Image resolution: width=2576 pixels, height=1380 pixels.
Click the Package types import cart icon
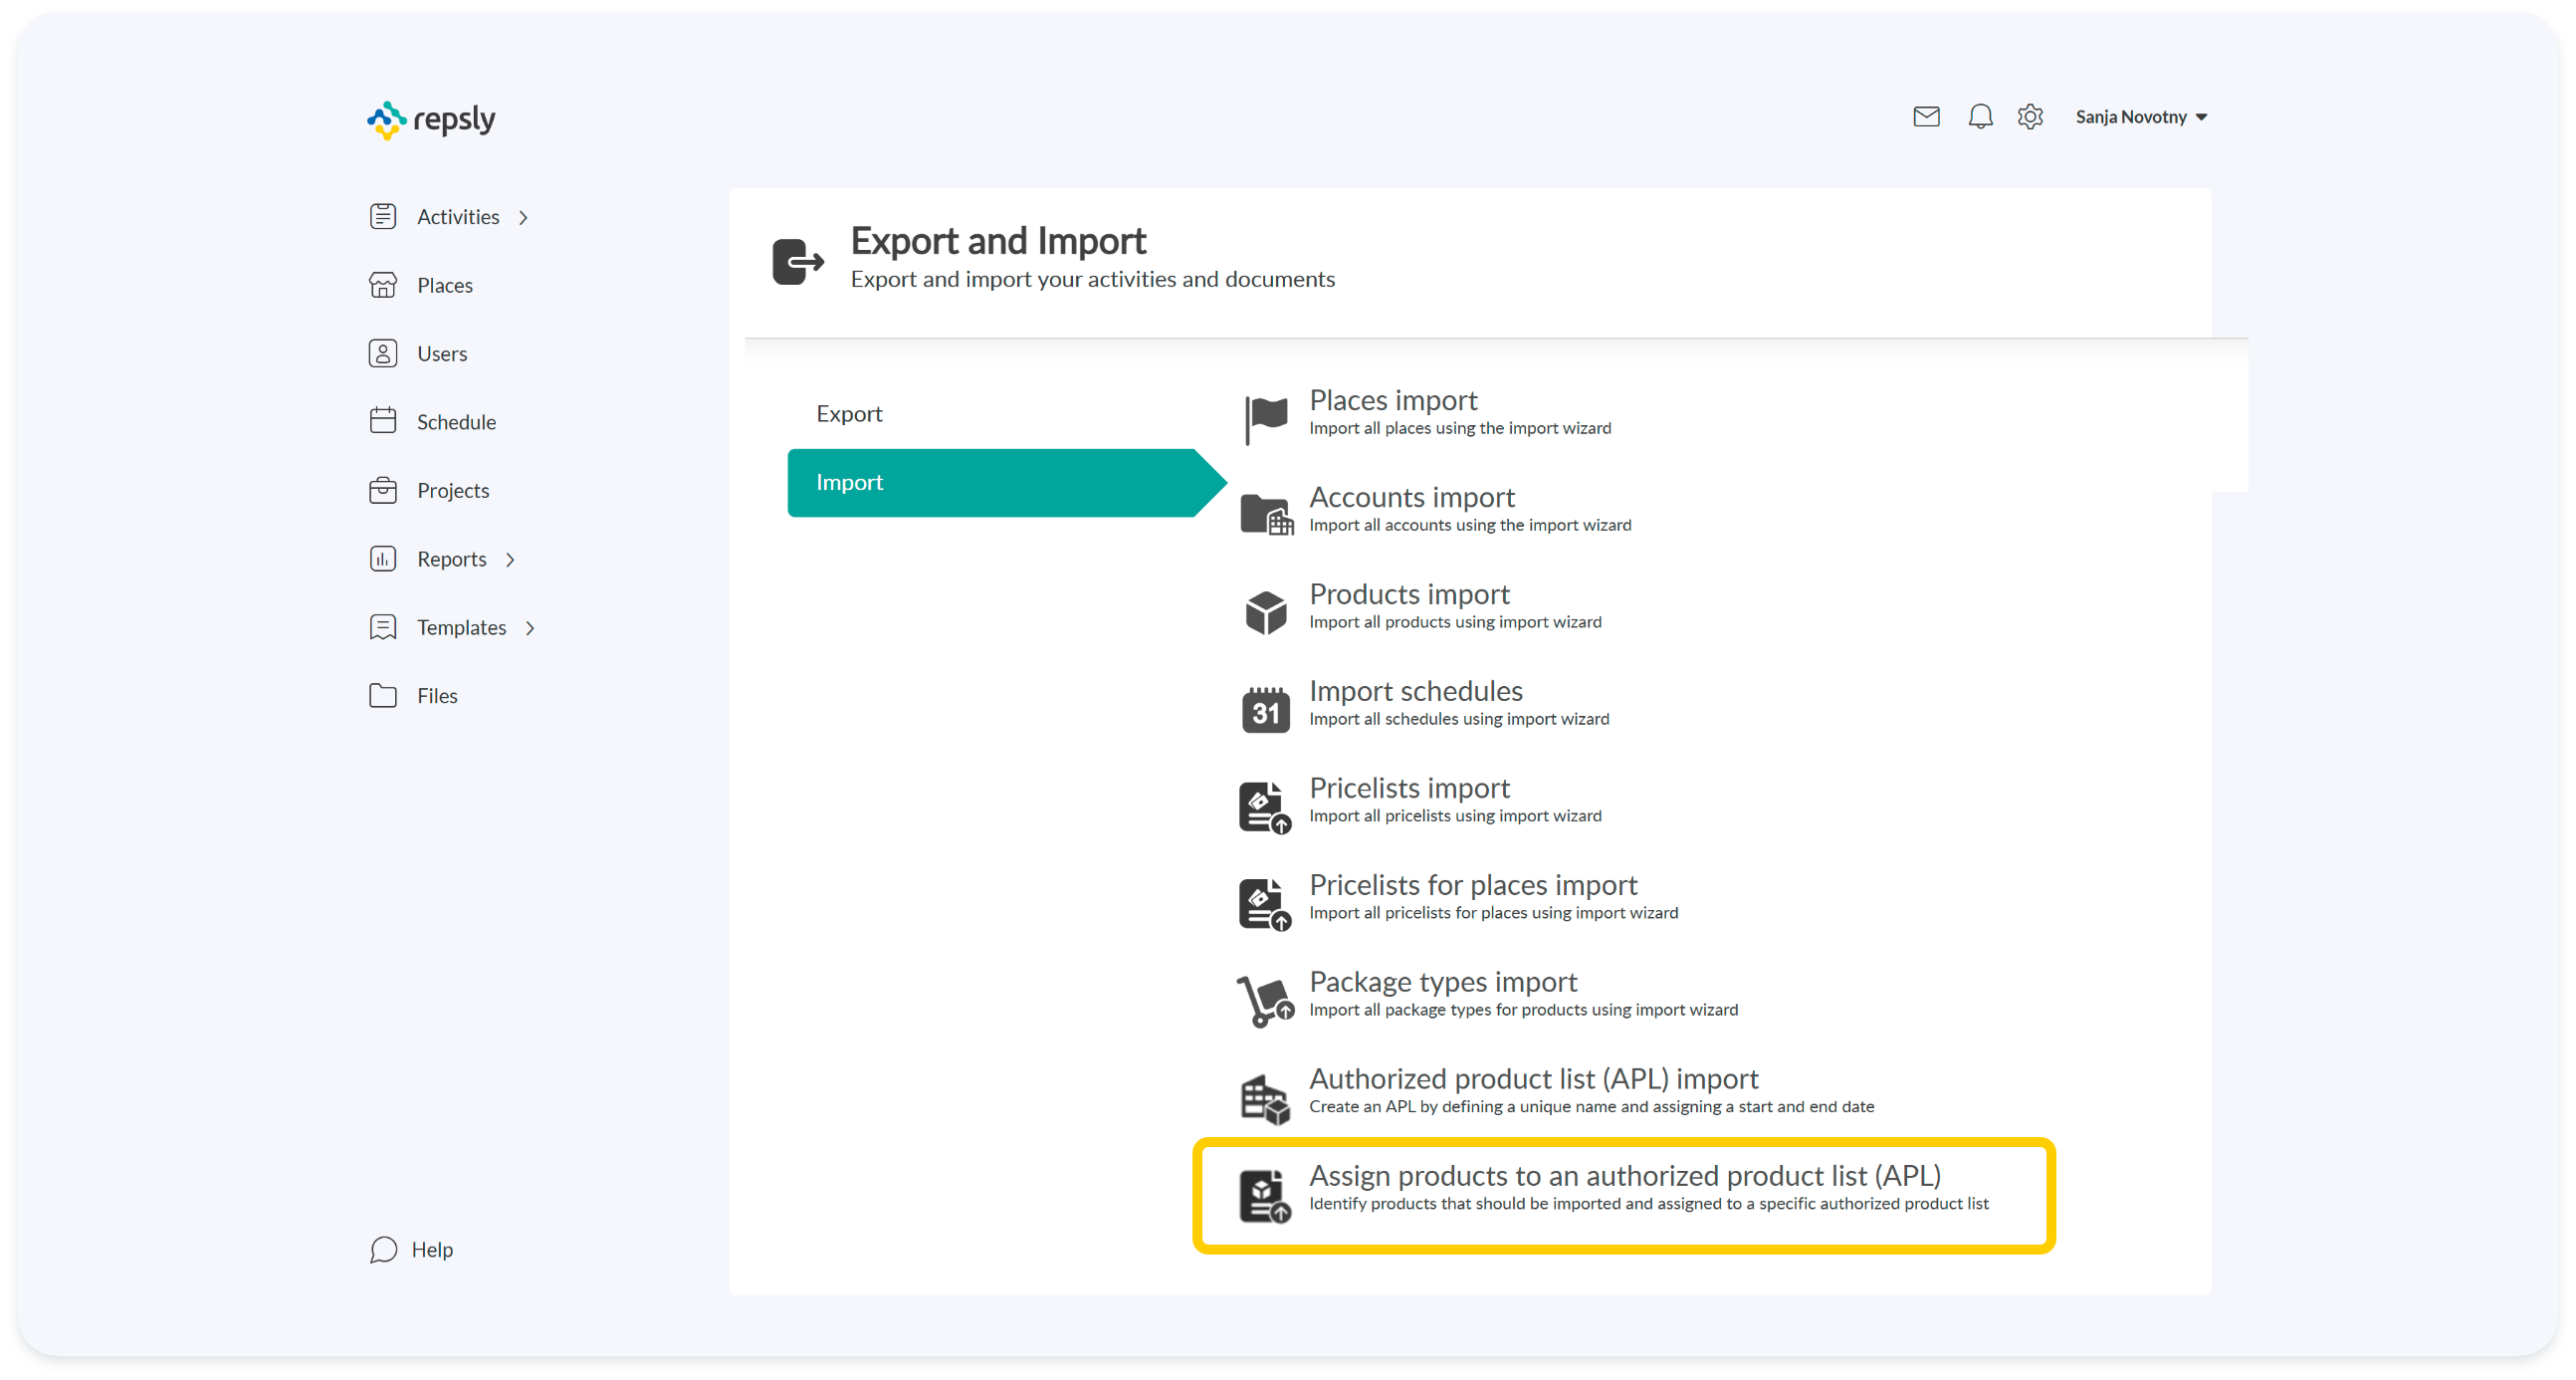coord(1266,1000)
